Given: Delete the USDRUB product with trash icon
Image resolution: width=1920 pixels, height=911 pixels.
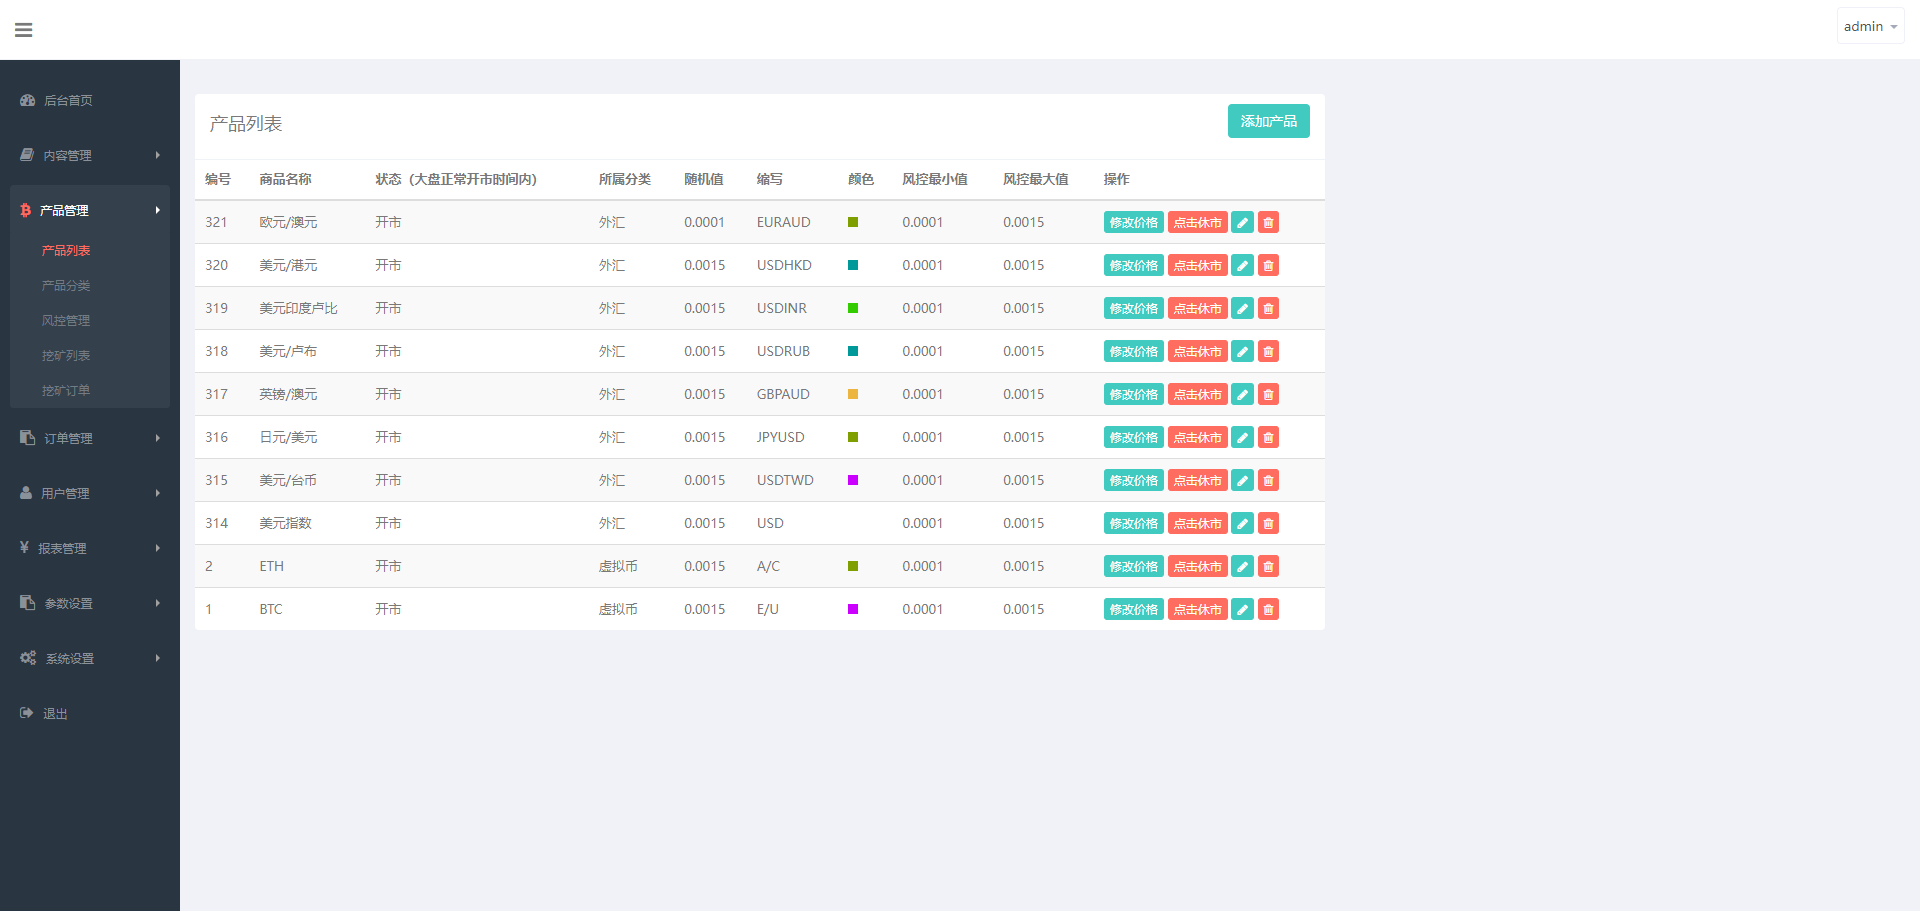Looking at the screenshot, I should click(1268, 351).
